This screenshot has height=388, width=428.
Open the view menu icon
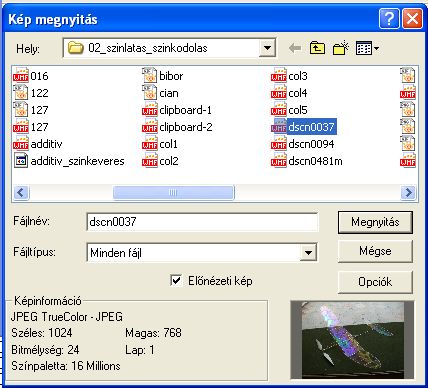(367, 49)
